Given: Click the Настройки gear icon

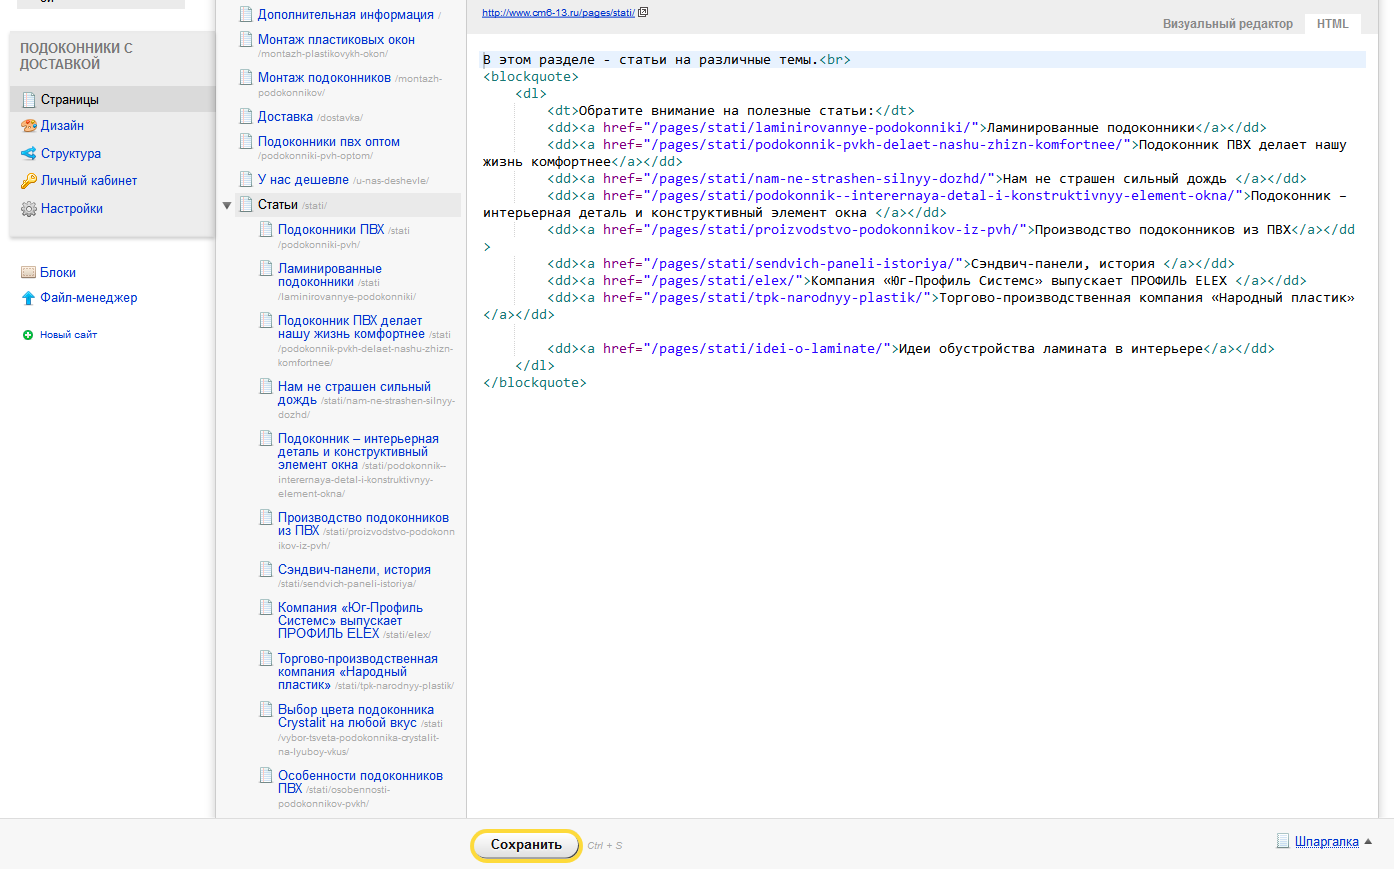Looking at the screenshot, I should [x=29, y=209].
